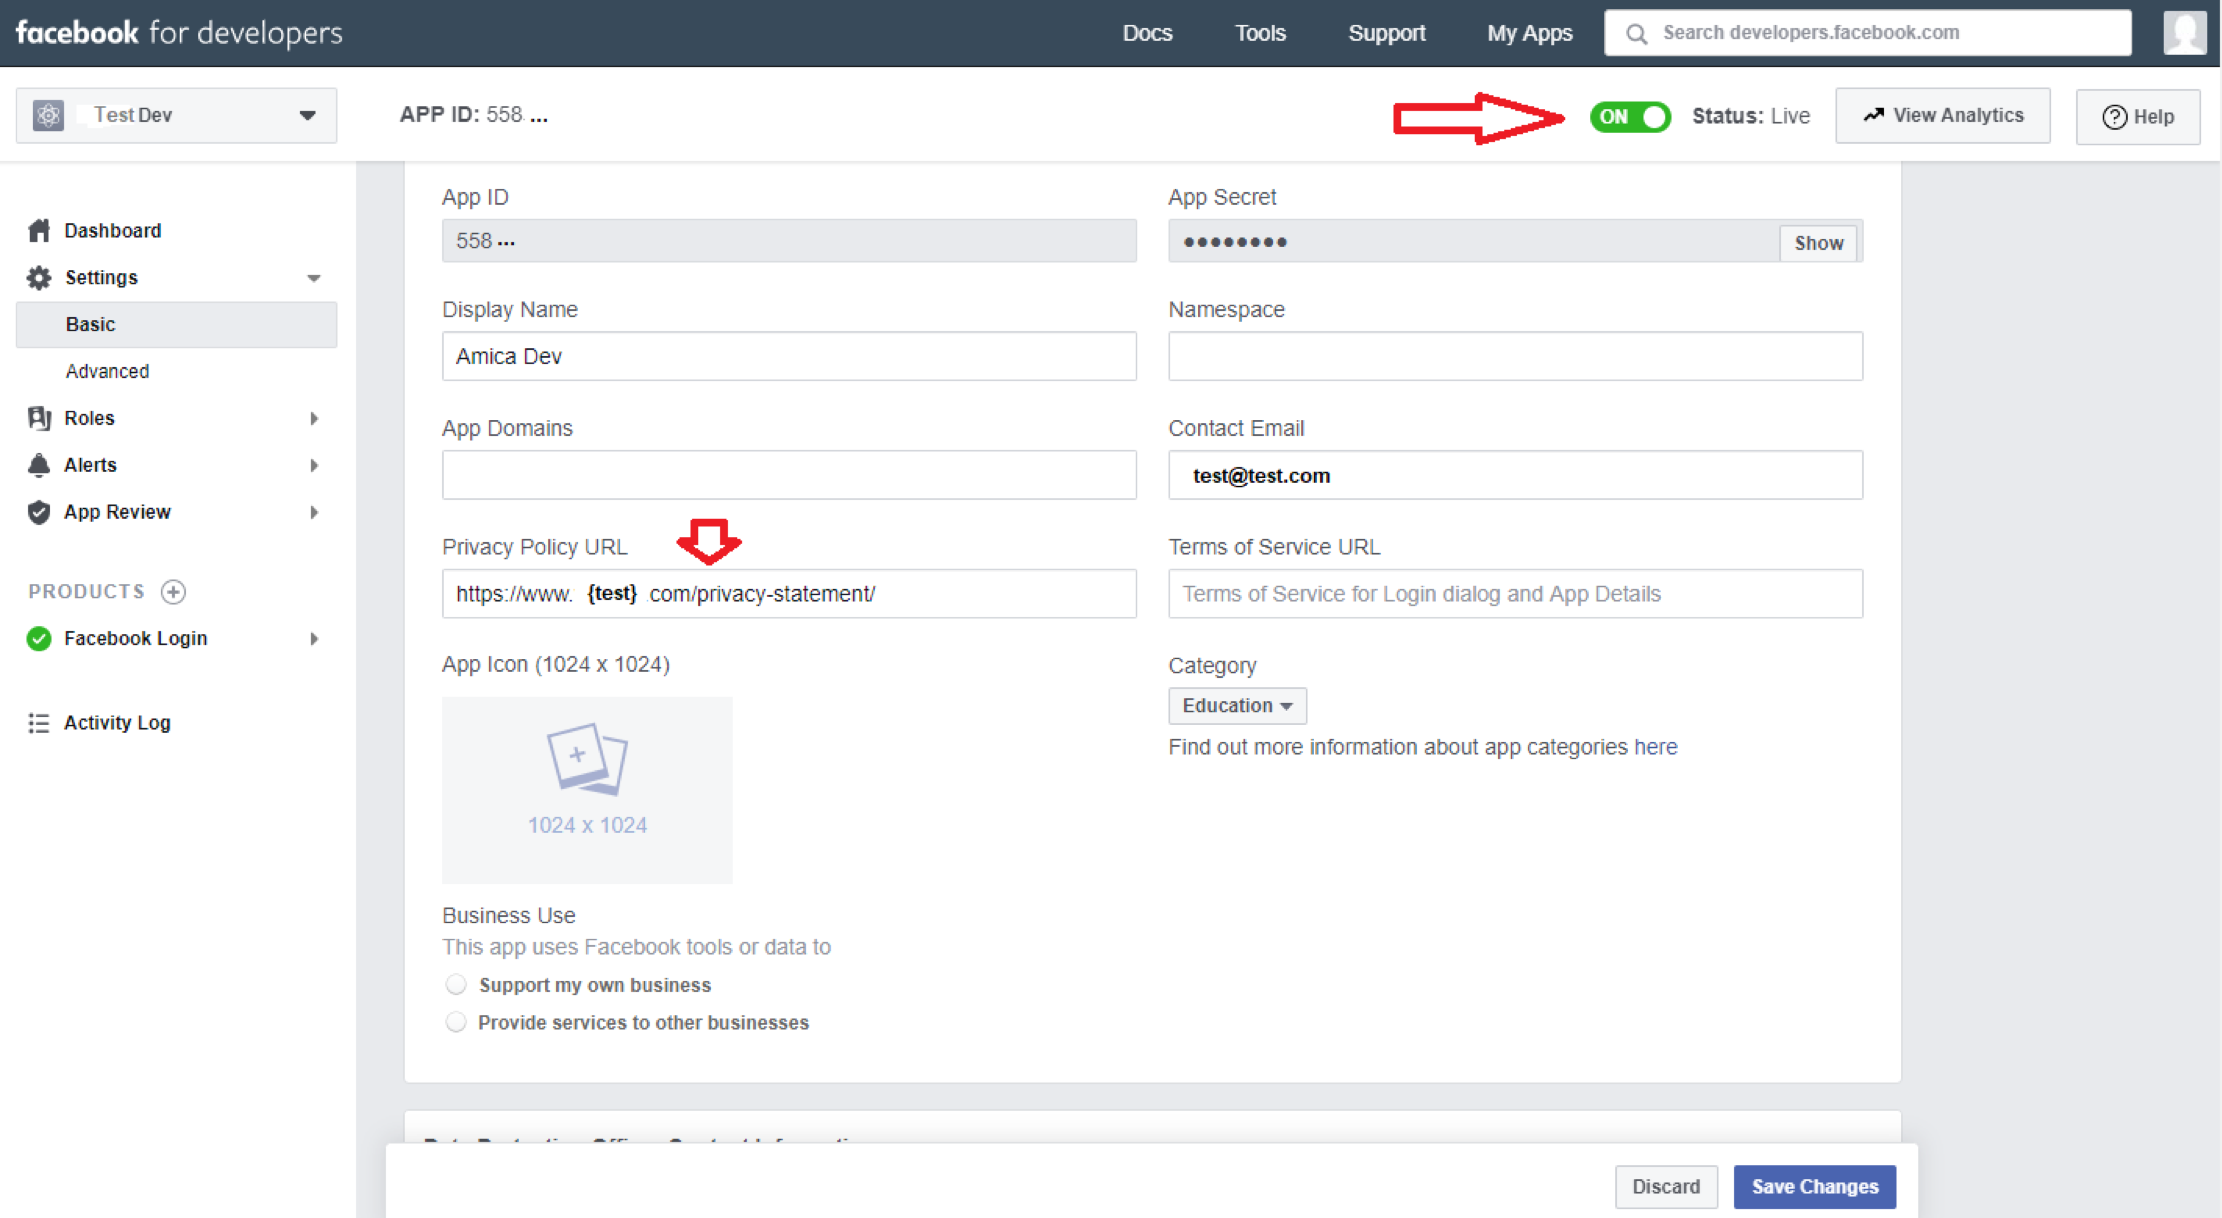This screenshot has width=2222, height=1218.
Task: Click the Test Dev app gear icon
Action: [x=48, y=115]
